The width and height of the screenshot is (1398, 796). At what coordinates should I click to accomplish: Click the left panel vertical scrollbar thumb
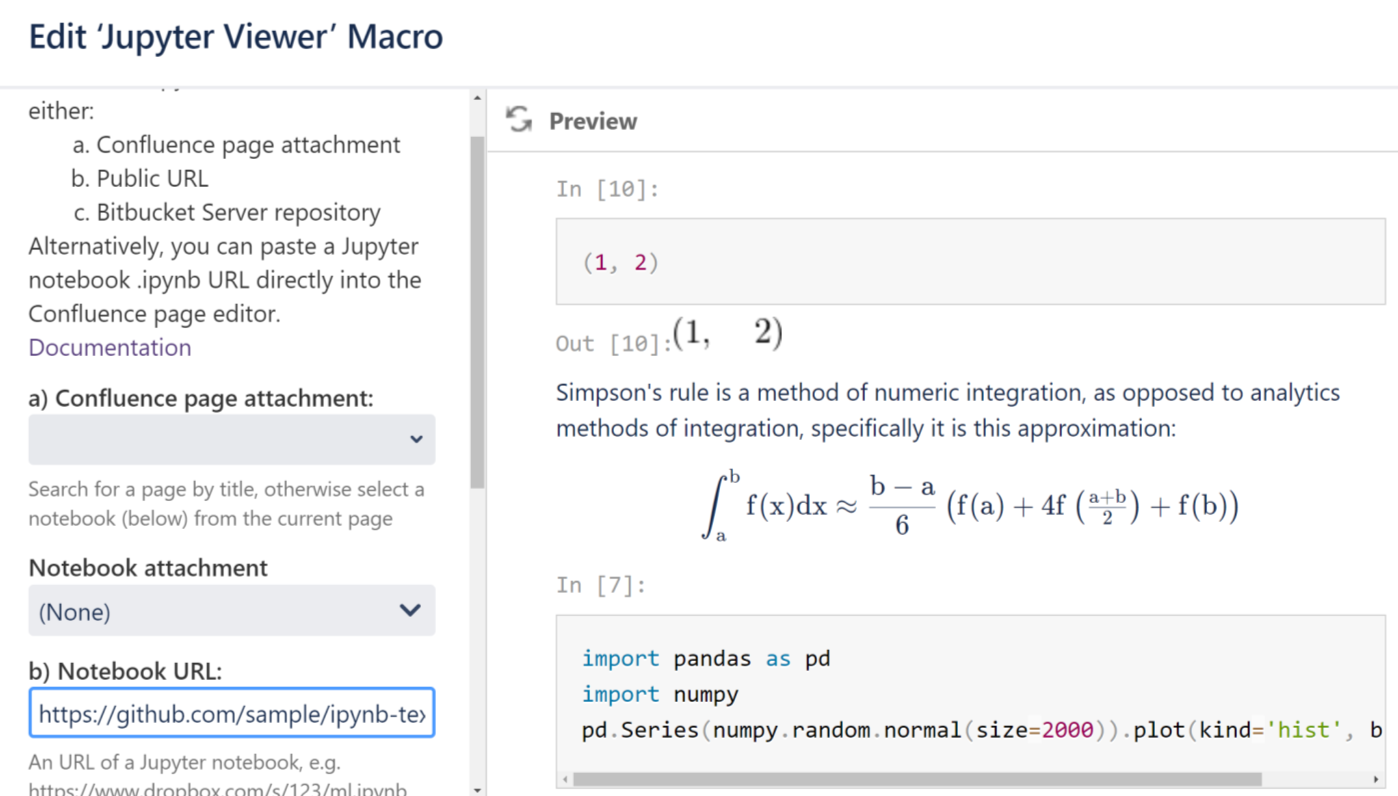(477, 310)
